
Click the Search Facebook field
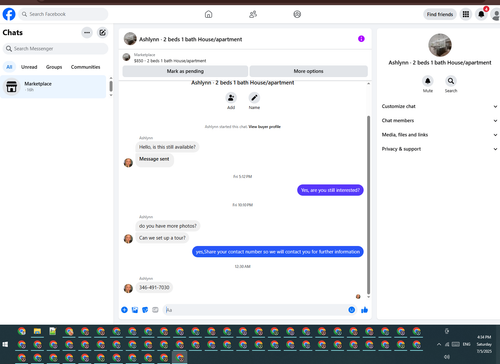click(x=63, y=14)
